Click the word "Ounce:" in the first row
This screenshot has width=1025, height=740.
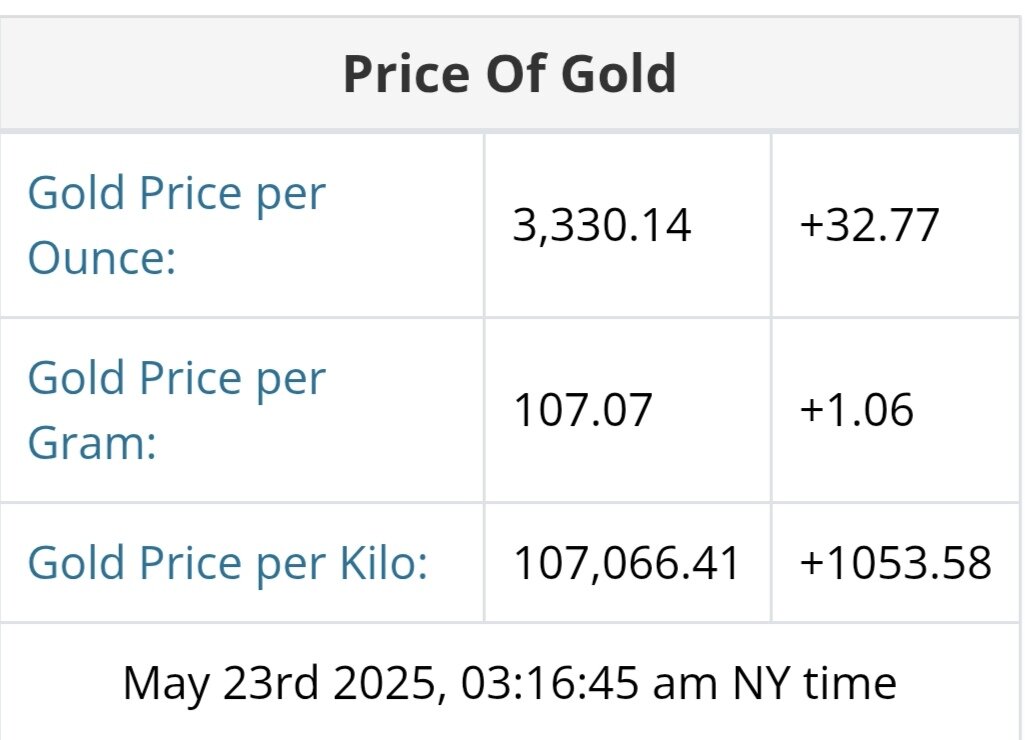(x=101, y=257)
